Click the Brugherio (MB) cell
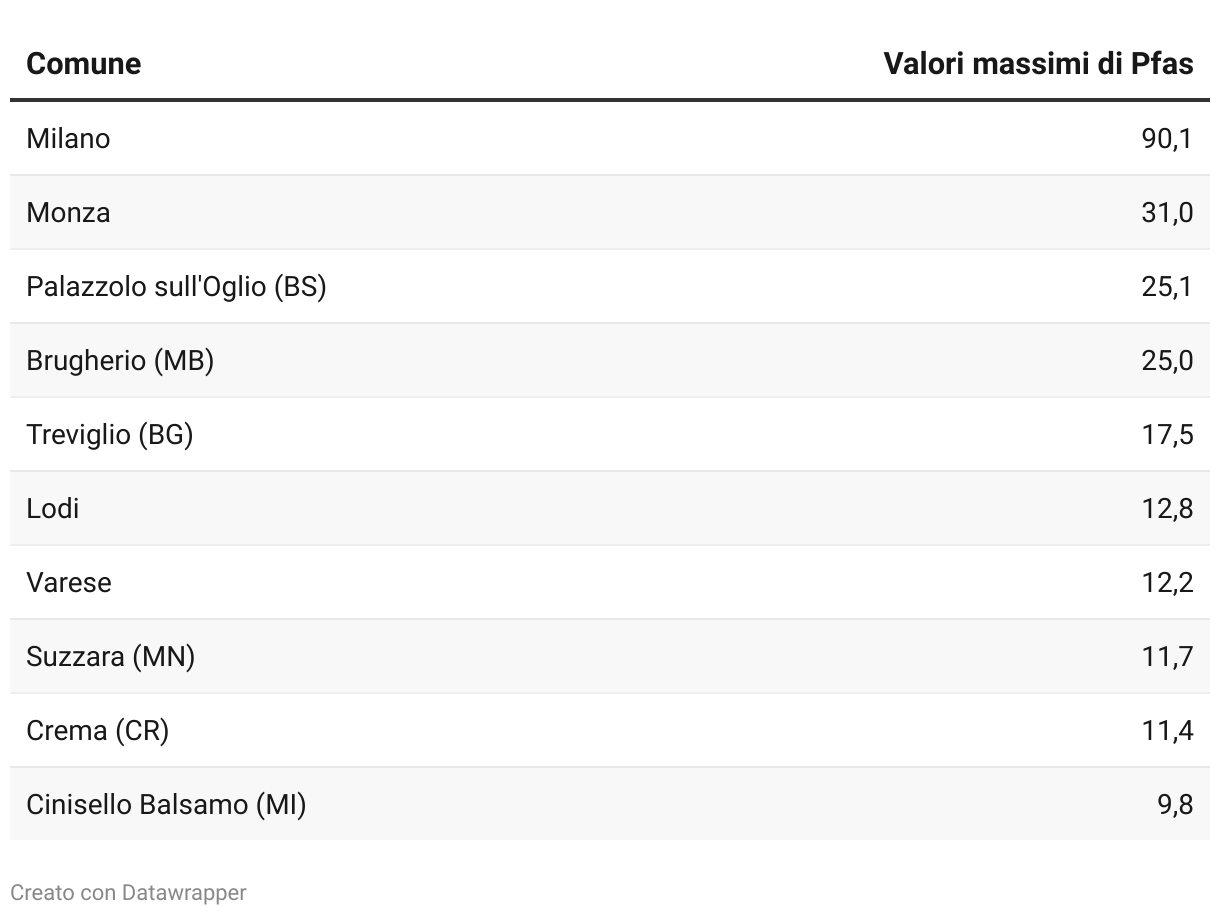The image size is (1220, 916). click(x=120, y=360)
